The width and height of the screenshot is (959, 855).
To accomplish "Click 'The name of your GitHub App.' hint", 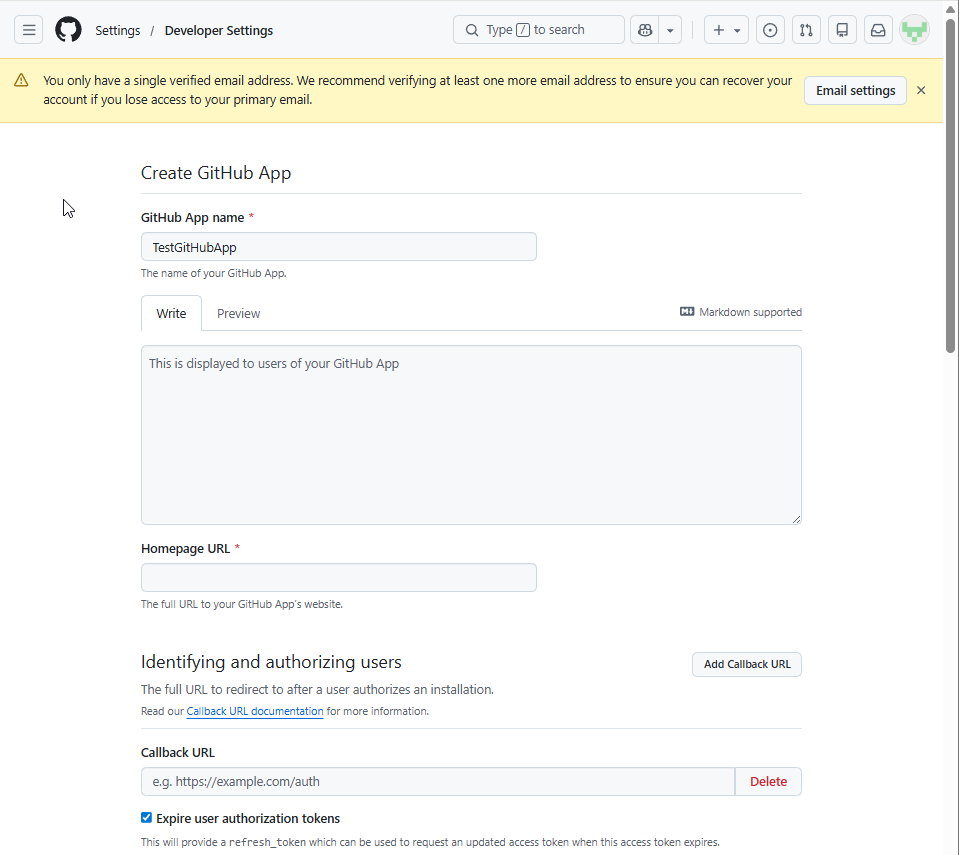I will click(x=213, y=273).
